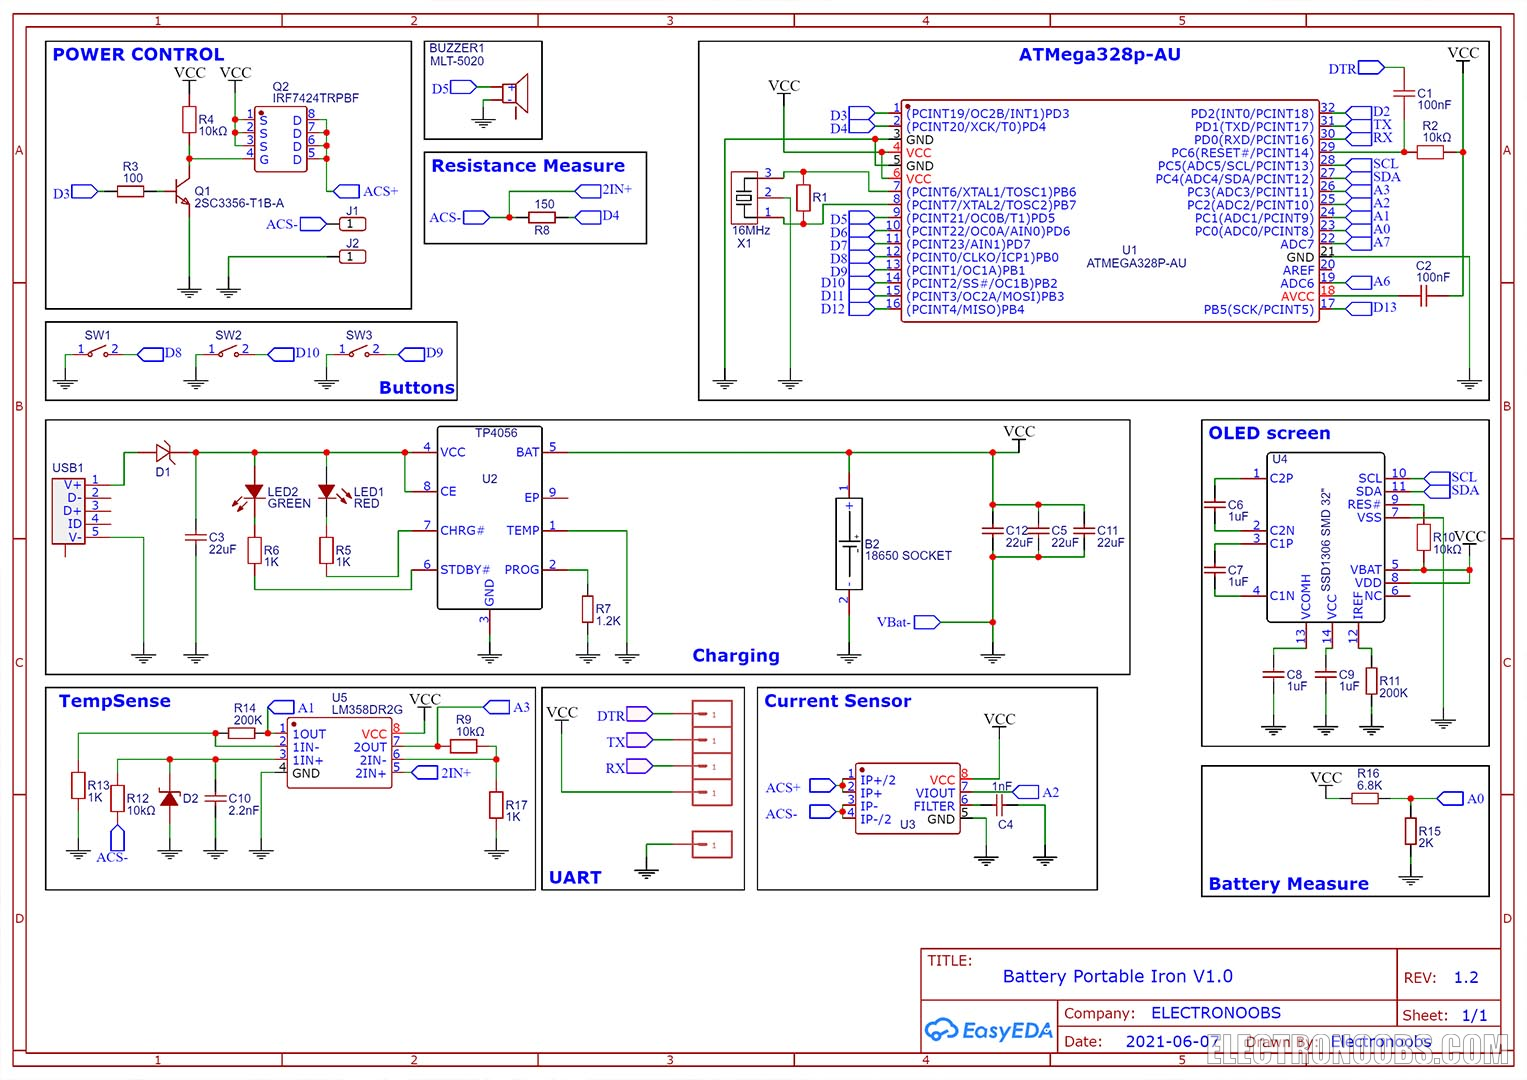This screenshot has width=1527, height=1080.
Task: Click the 16MHz crystal X1 symbol
Action: pos(744,199)
